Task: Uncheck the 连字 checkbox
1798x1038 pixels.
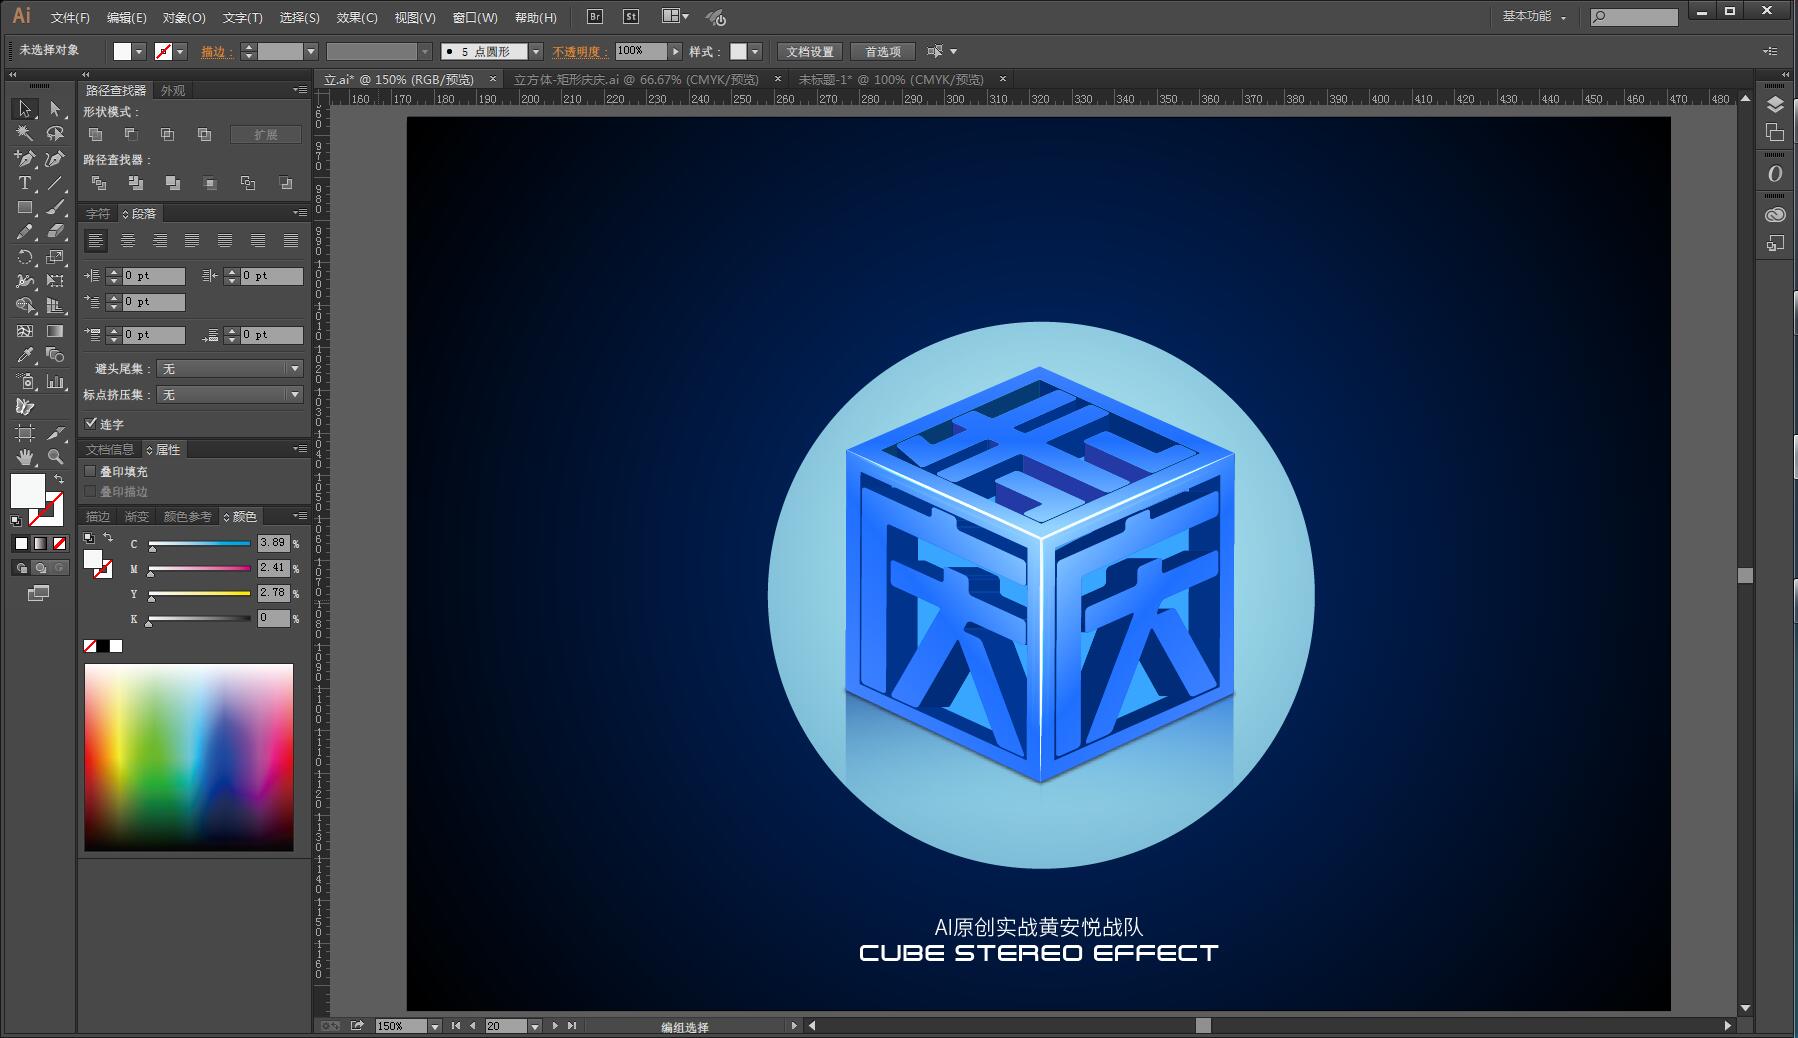Action: 91,424
